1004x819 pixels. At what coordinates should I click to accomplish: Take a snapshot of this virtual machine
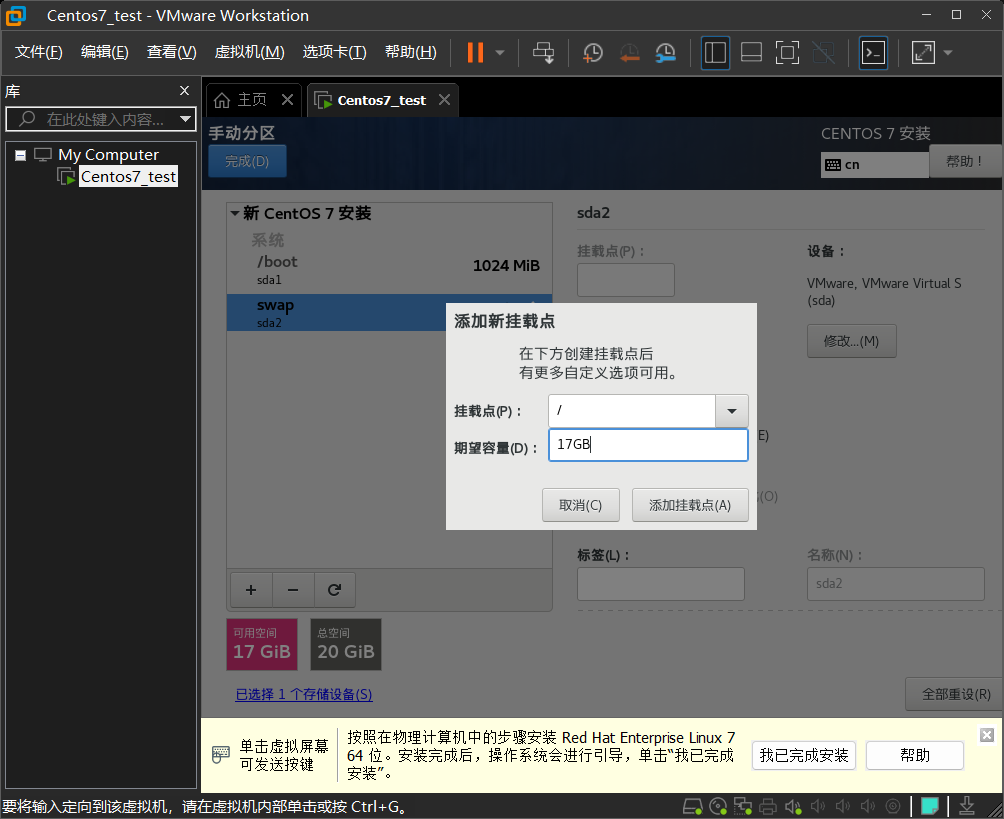click(x=593, y=53)
